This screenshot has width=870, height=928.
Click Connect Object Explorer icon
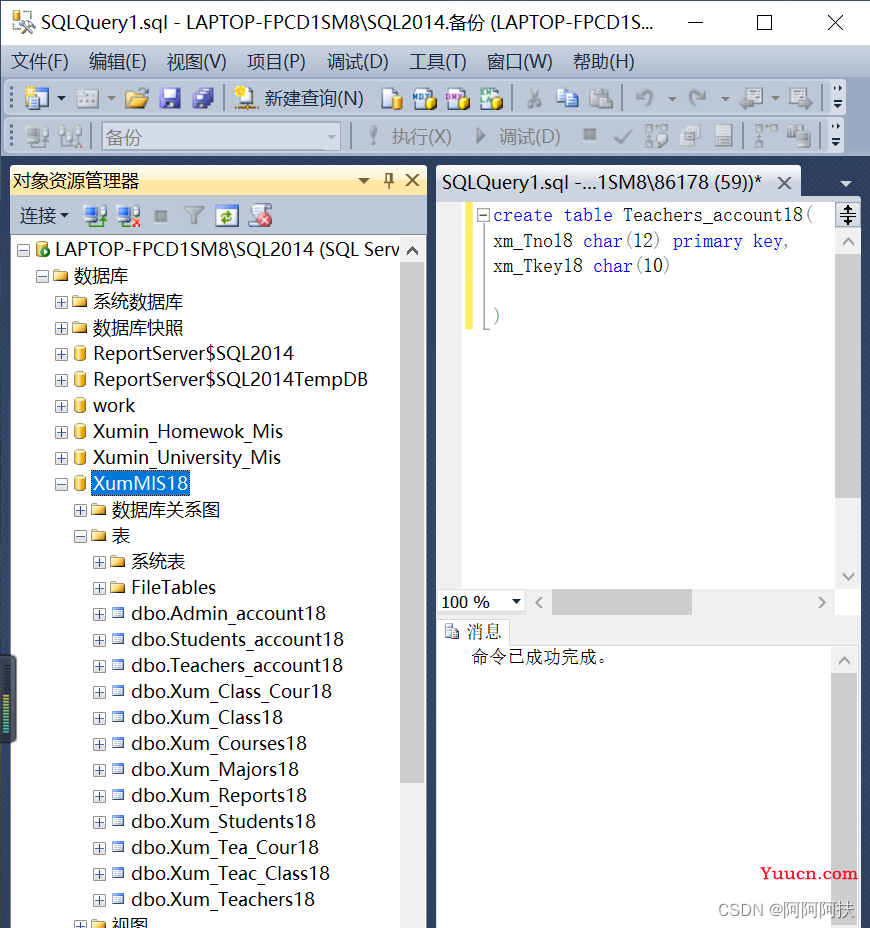[95, 215]
